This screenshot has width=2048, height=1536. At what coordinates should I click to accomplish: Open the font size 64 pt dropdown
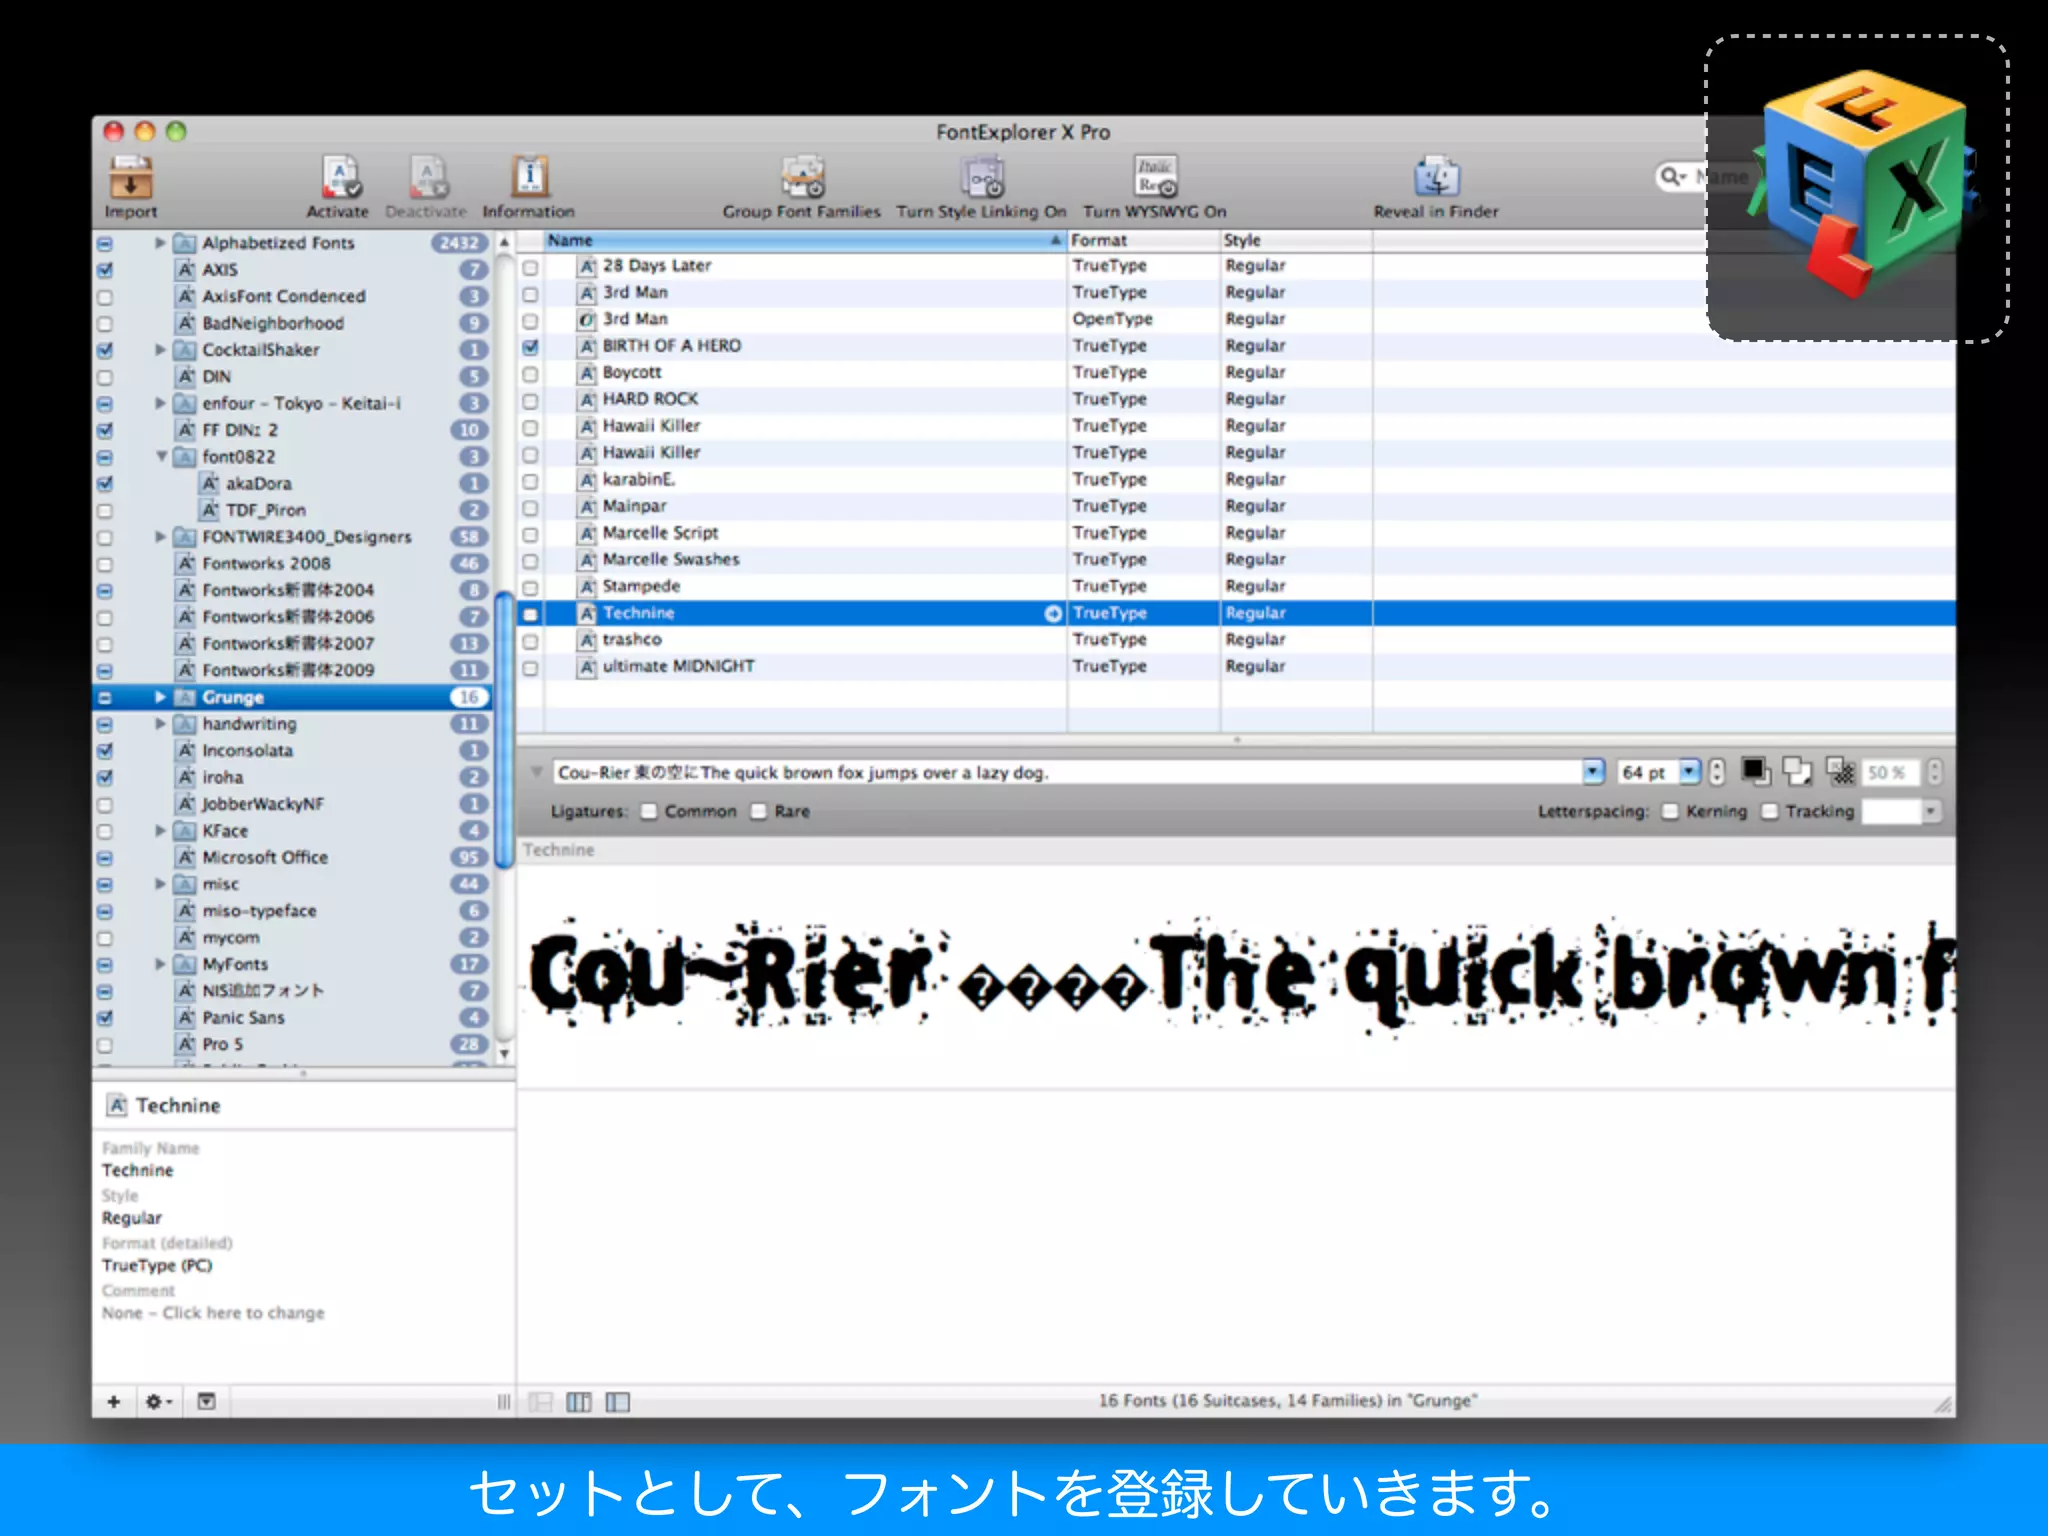[1689, 772]
